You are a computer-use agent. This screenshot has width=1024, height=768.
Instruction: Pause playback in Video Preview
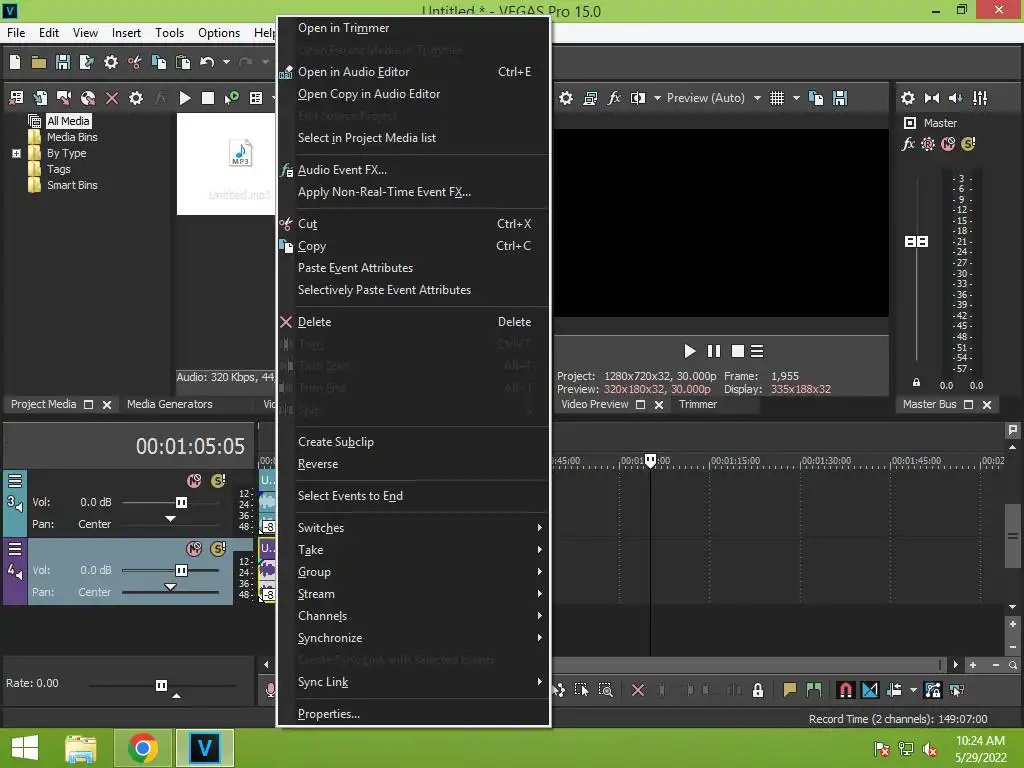[x=714, y=351]
